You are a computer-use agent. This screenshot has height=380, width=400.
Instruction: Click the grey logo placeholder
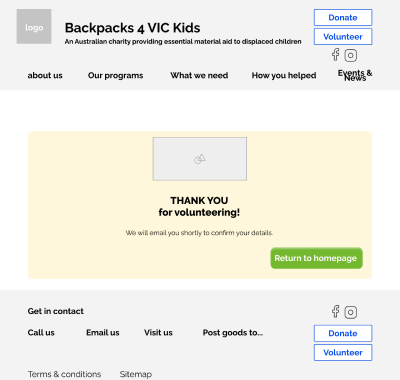click(x=34, y=27)
